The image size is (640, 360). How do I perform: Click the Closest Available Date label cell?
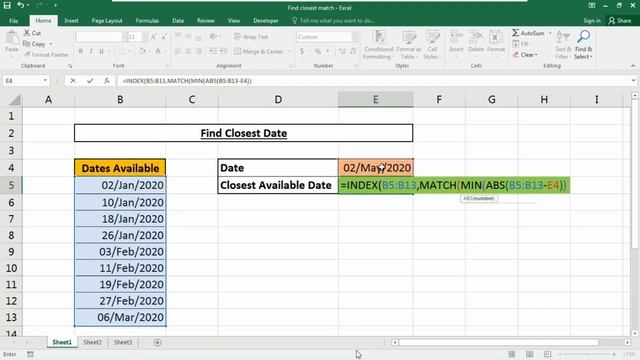click(278, 185)
